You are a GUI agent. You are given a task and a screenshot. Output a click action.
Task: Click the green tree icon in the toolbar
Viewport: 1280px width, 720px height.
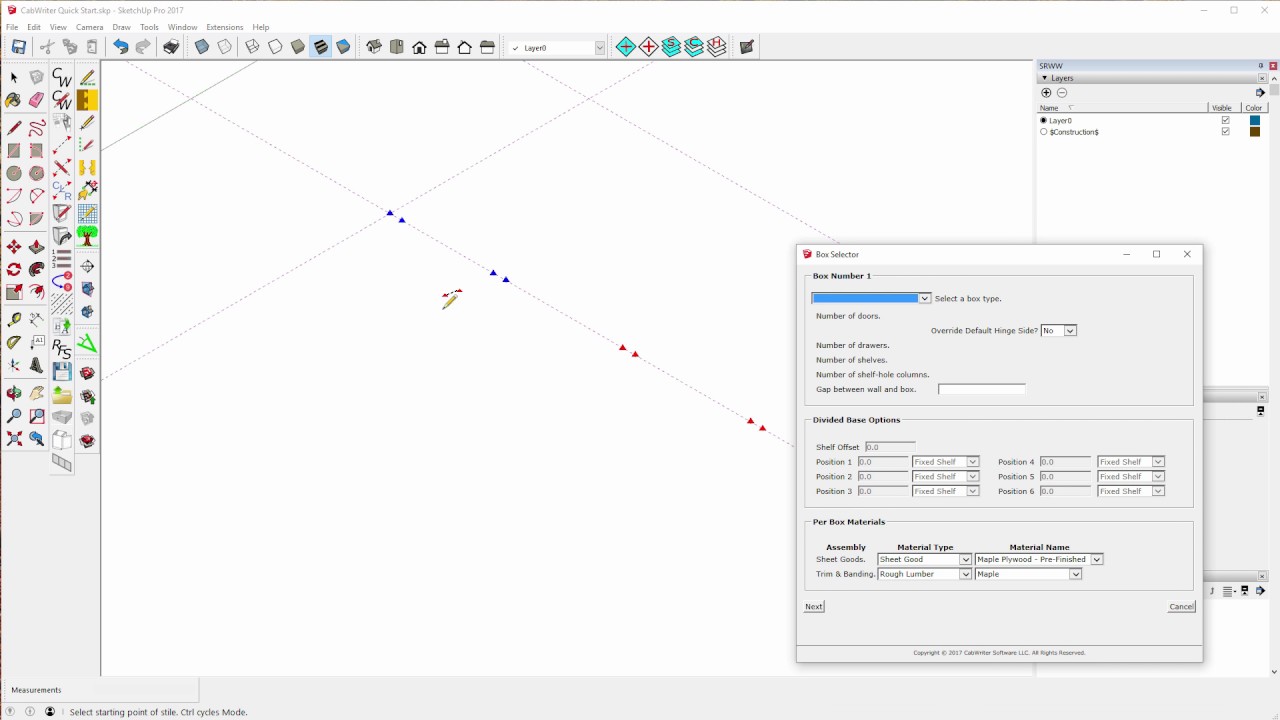[x=87, y=236]
